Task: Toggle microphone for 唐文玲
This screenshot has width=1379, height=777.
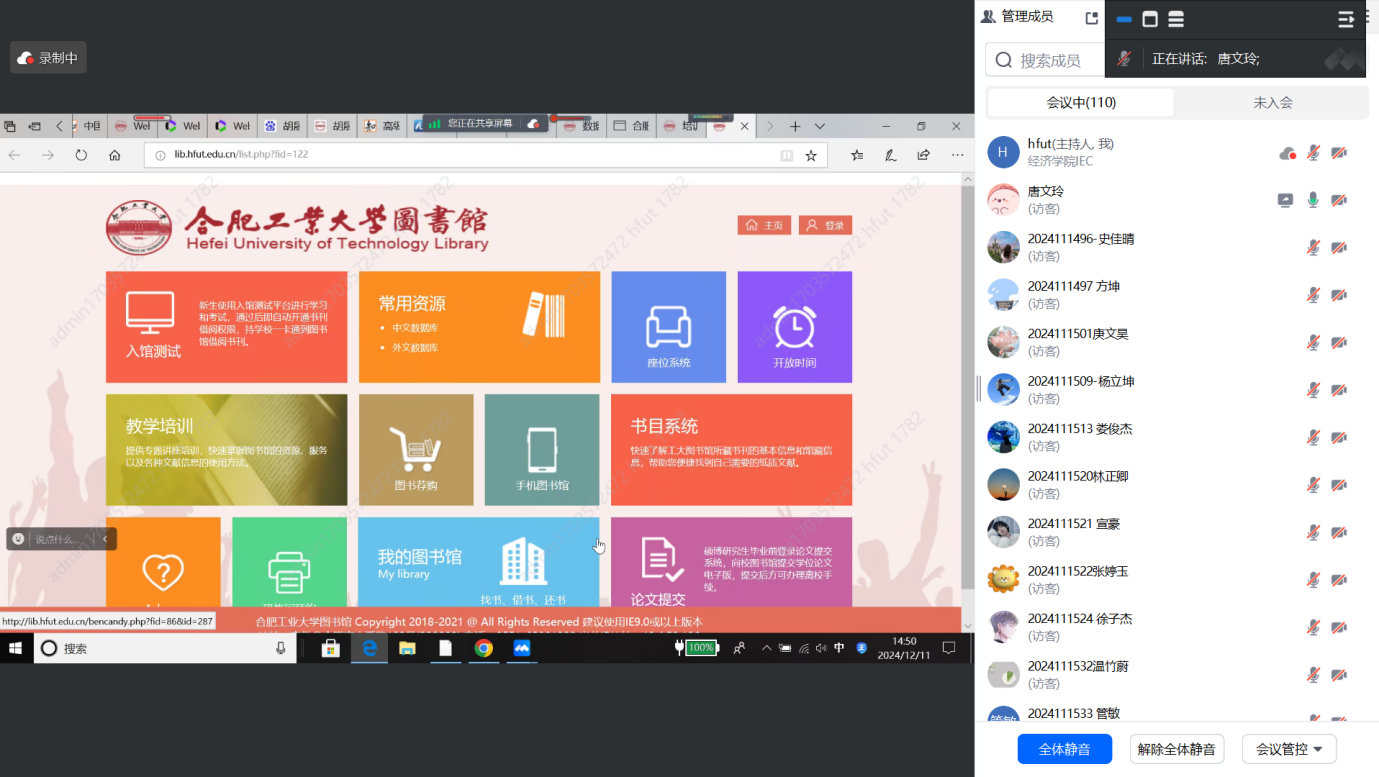Action: point(1313,200)
